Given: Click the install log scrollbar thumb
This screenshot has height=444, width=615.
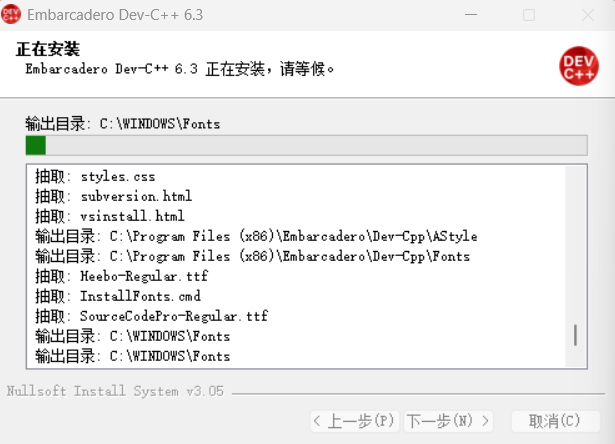Looking at the screenshot, I should tap(575, 335).
